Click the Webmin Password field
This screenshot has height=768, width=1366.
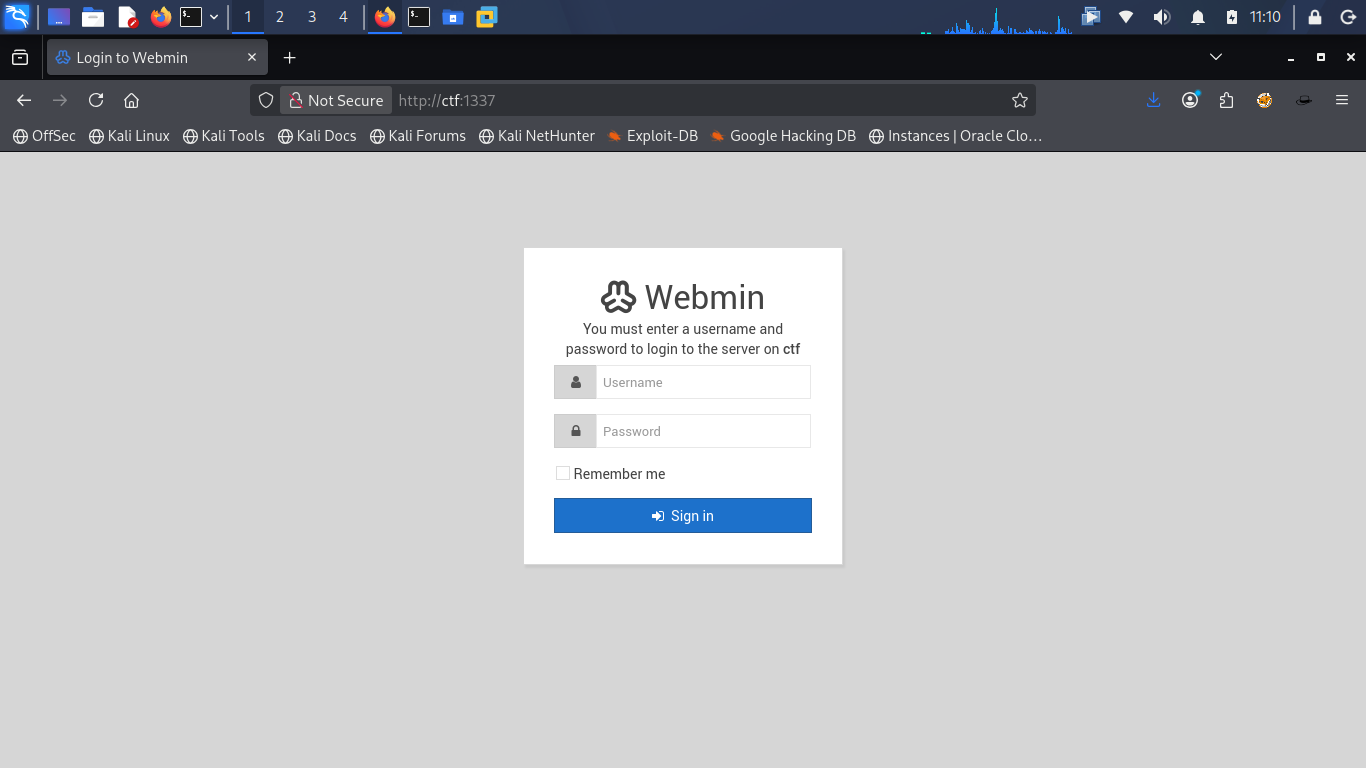(x=703, y=431)
